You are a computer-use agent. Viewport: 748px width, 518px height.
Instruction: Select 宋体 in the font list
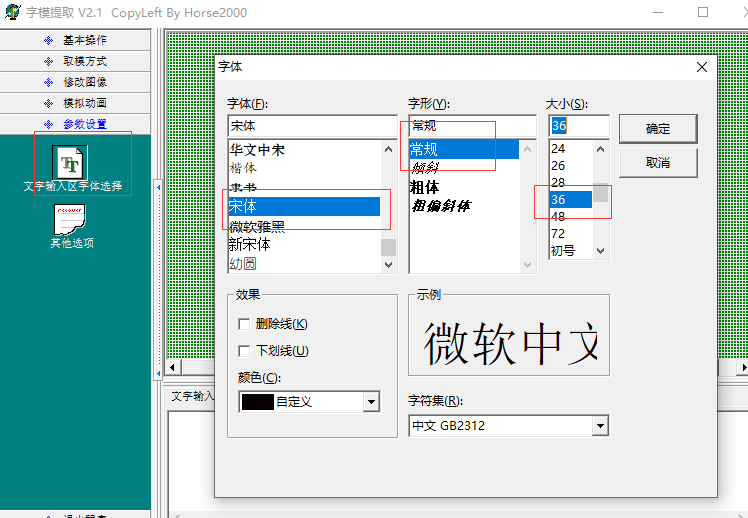[304, 207]
